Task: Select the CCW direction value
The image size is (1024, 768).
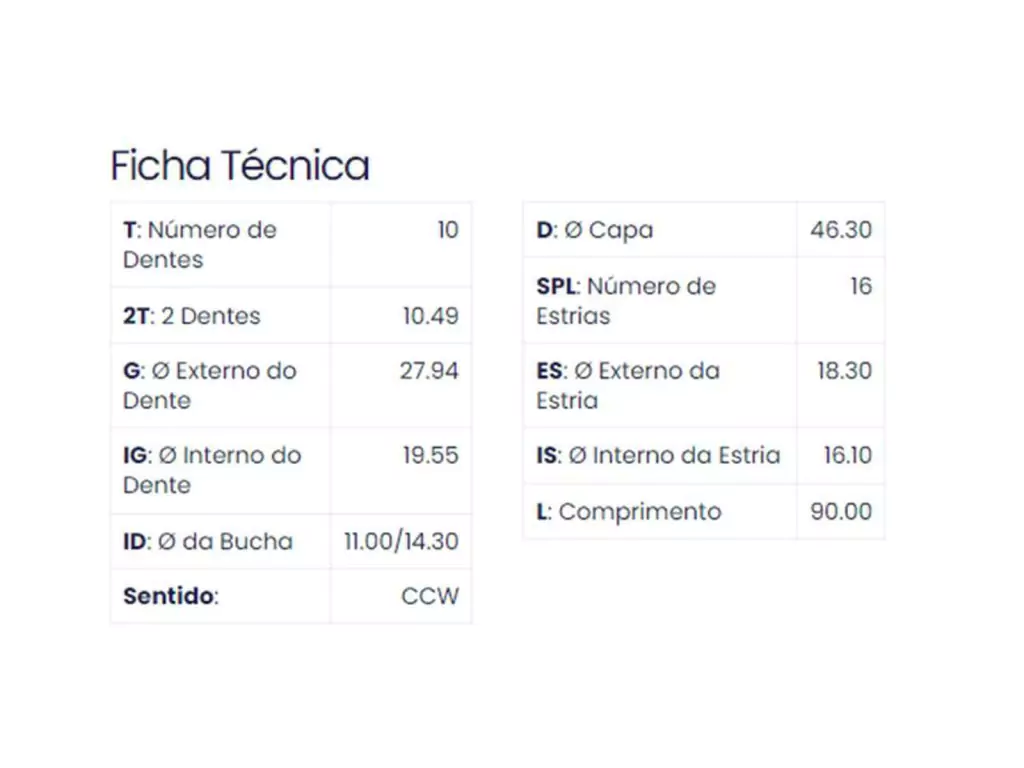Action: point(430,597)
